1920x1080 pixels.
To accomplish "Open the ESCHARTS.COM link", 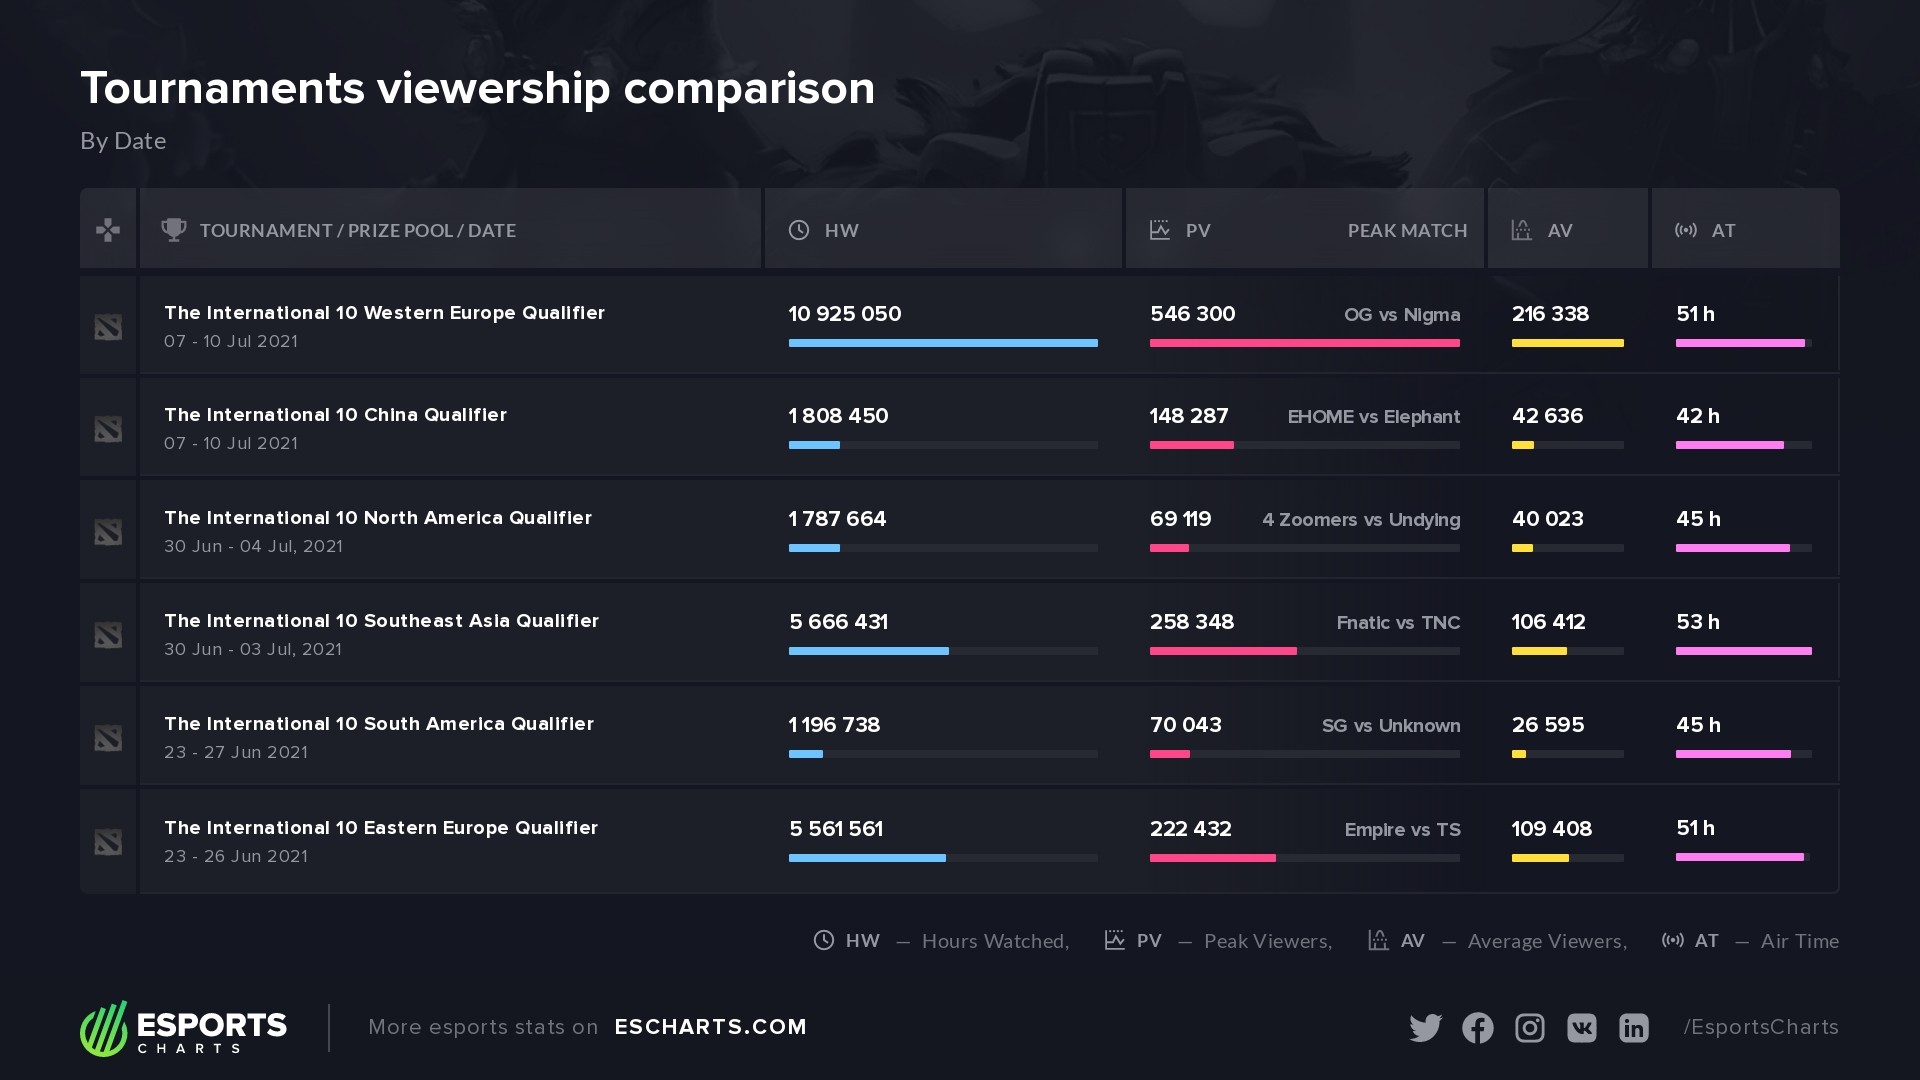I will click(x=710, y=1027).
